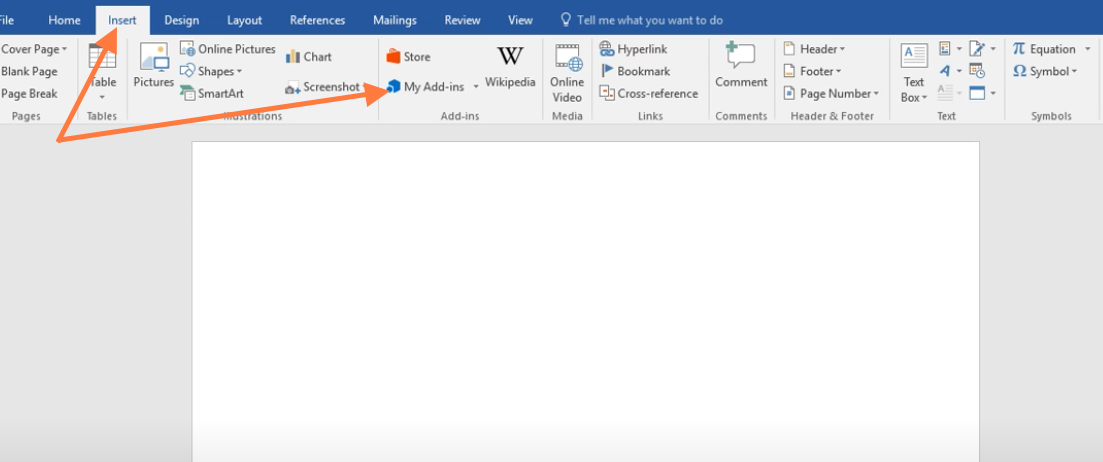Screen dimensions: 1103x462
Task: Add a Hyperlink to the document
Action: coord(633,49)
